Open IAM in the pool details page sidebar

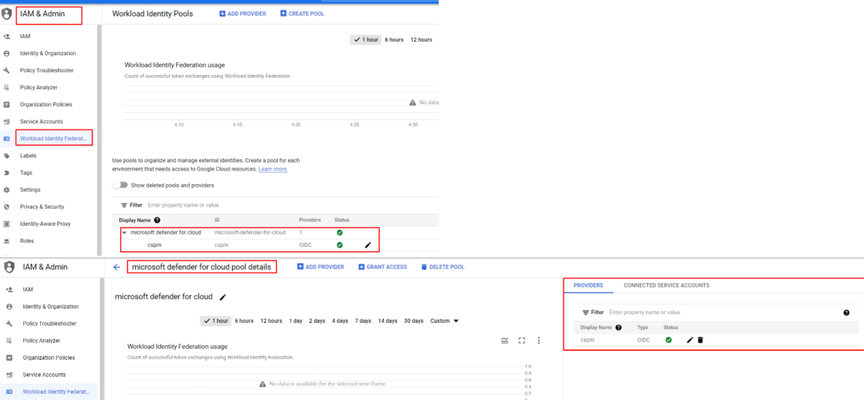coord(28,289)
